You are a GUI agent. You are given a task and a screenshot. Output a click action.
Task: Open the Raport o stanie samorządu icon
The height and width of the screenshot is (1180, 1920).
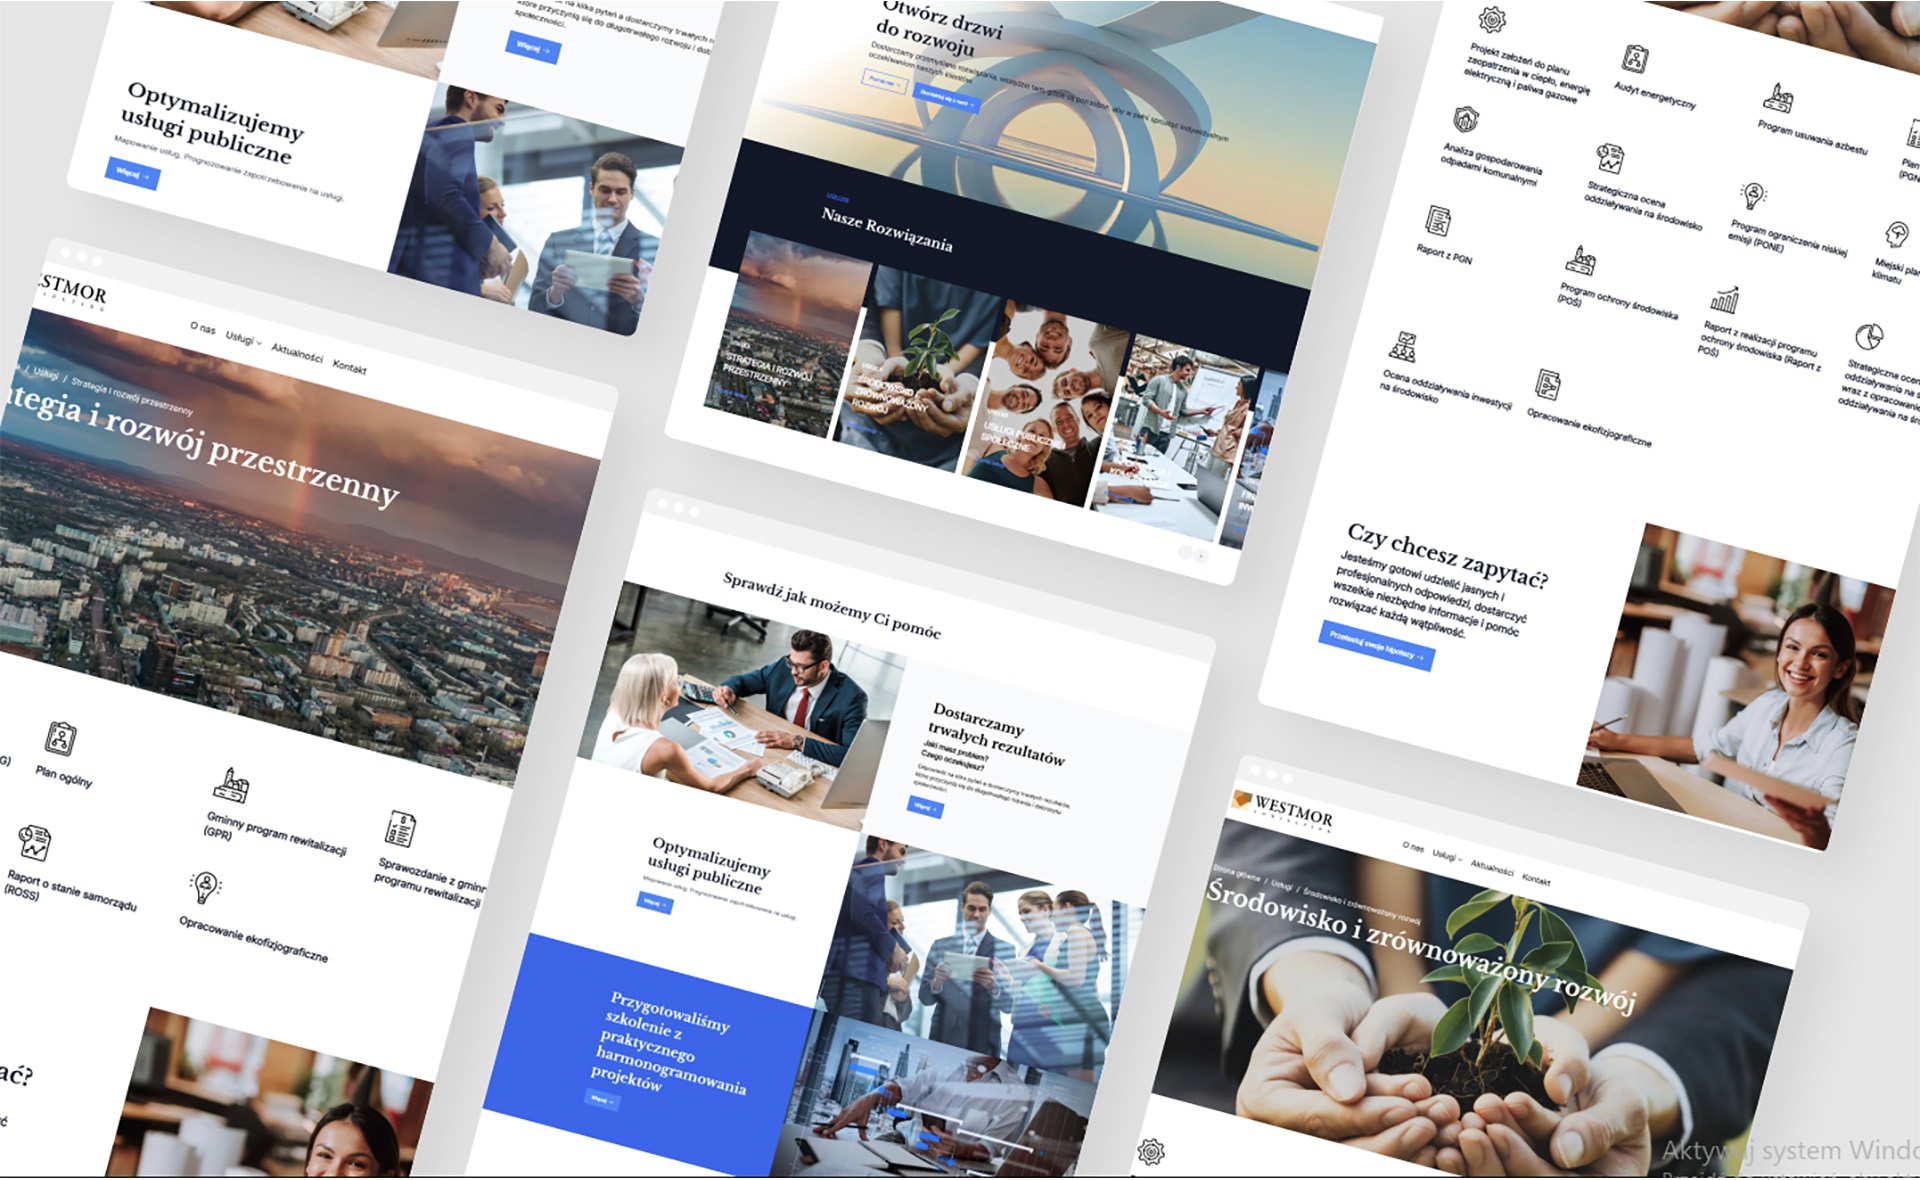(x=35, y=842)
